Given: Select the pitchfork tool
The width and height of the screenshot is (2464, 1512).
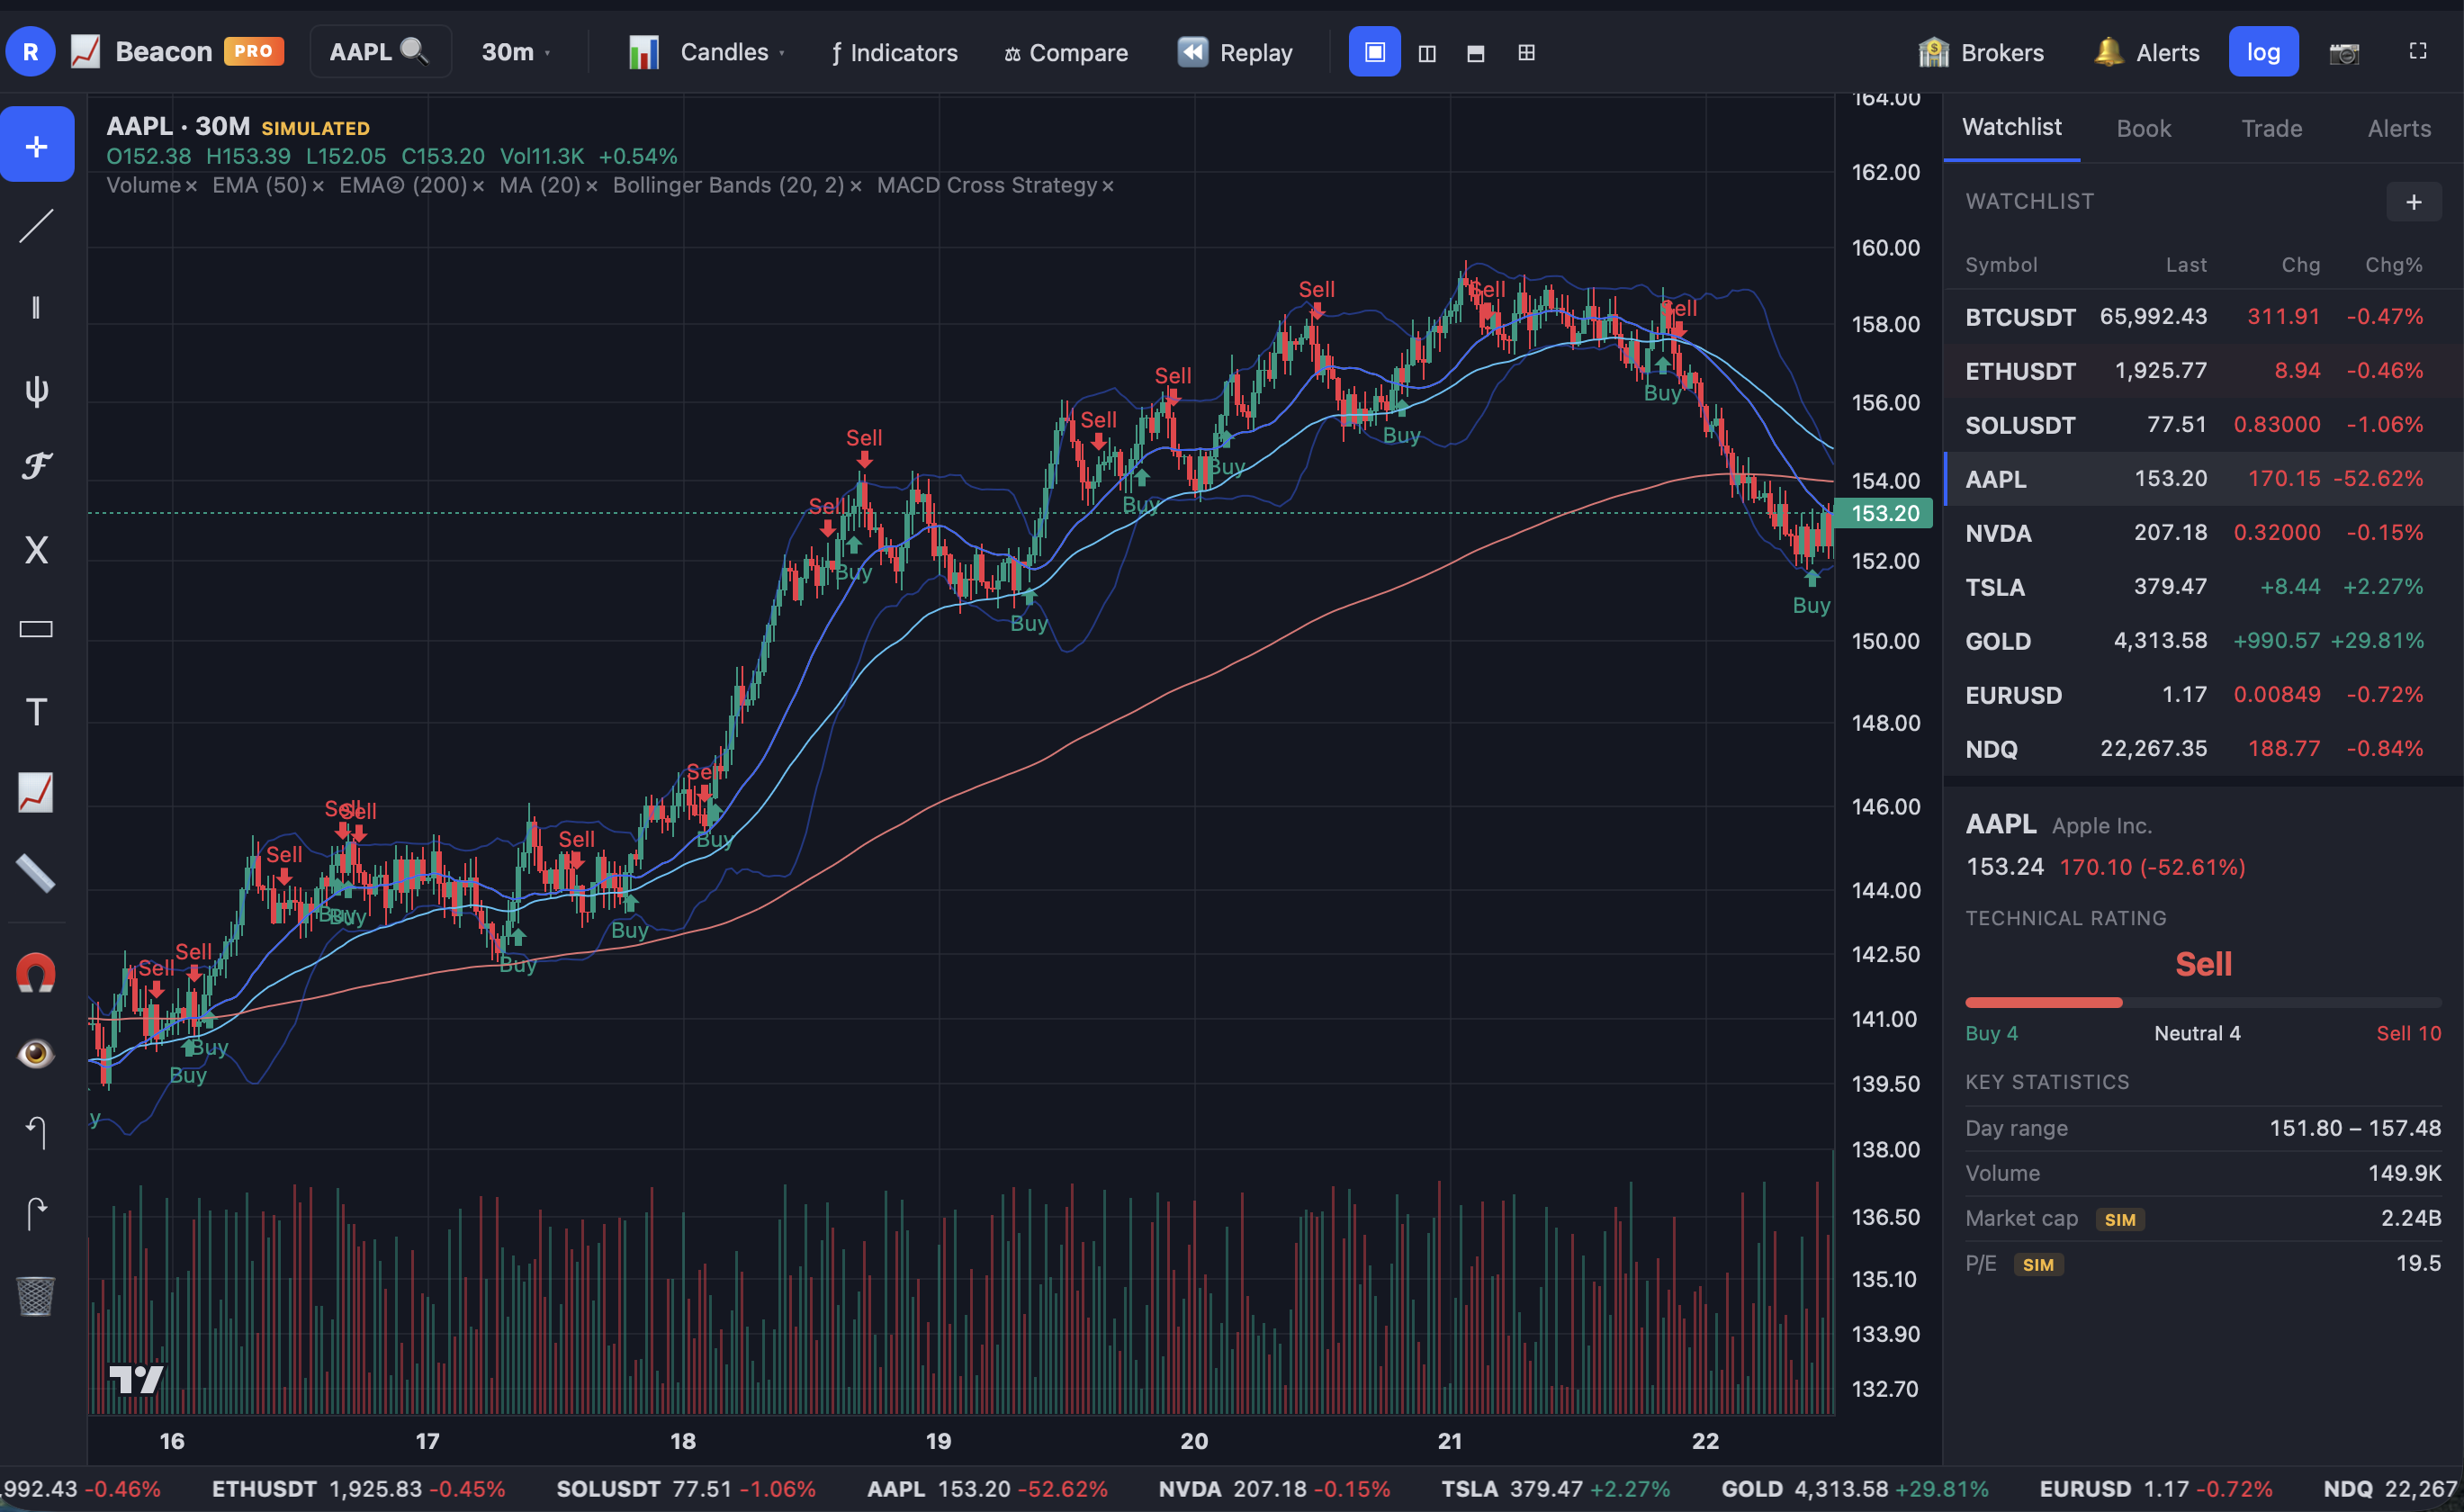Looking at the screenshot, I should point(37,389).
